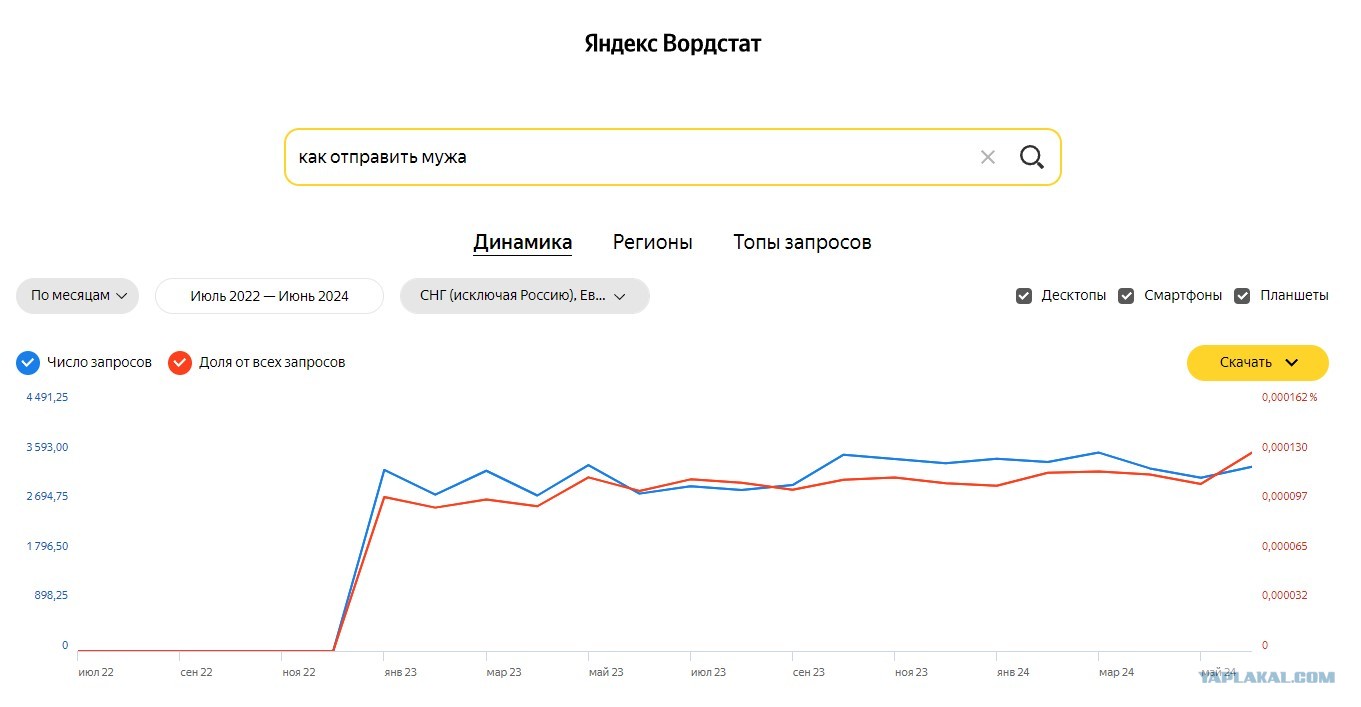Expand the СНГ region selector
The image size is (1361, 707).
pos(525,296)
